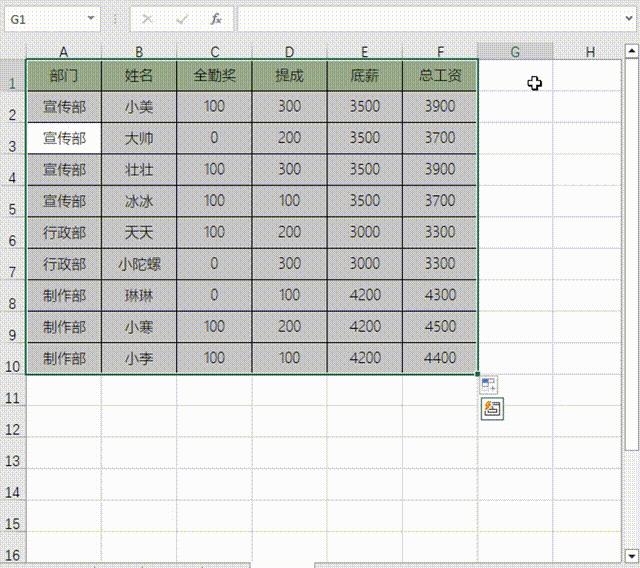Screen dimensions: 640x568
Task: Select the cell with name 小李
Action: pos(139,358)
